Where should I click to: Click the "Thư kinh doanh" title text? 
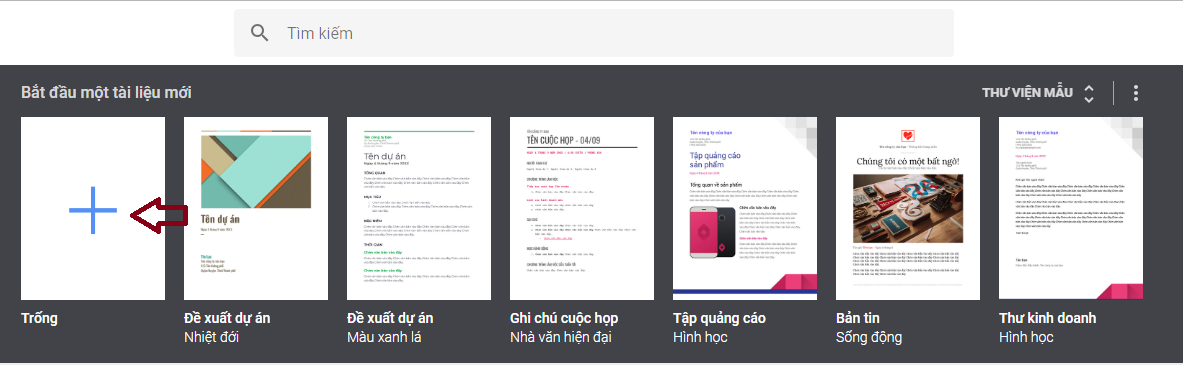[x=1047, y=318]
